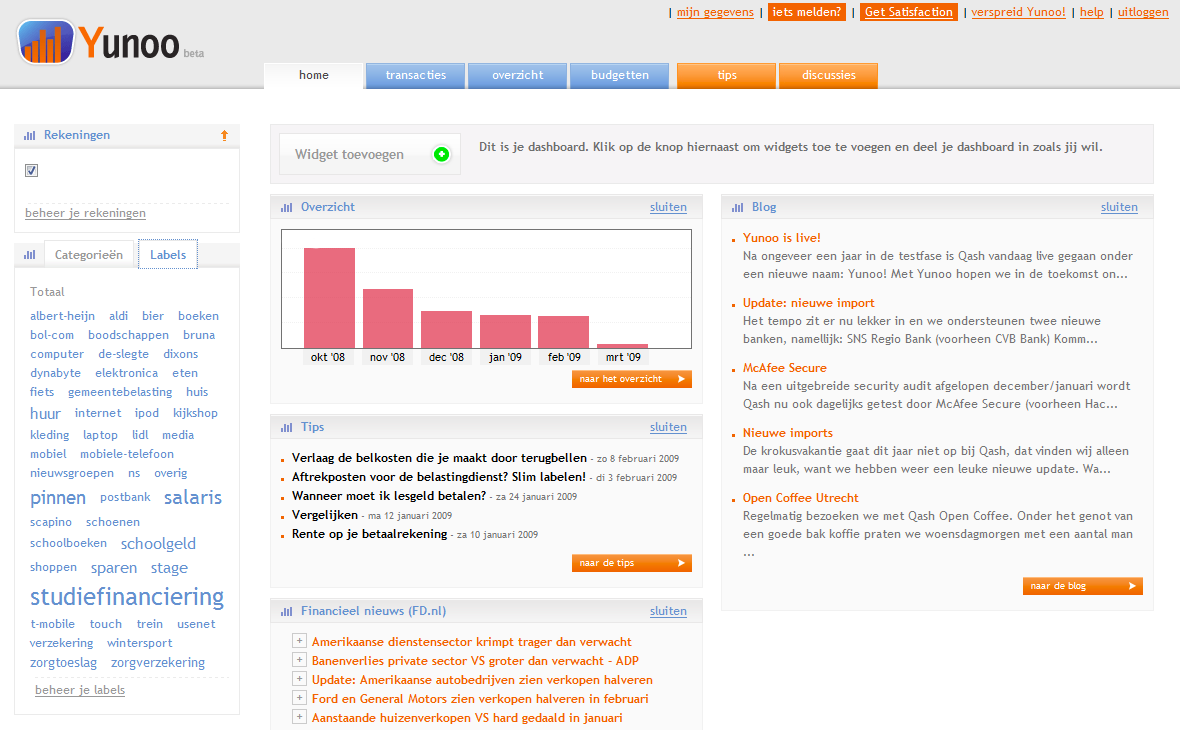Click the chart icon beside Blog title
Screen dimensions: 1180x730
click(738, 208)
